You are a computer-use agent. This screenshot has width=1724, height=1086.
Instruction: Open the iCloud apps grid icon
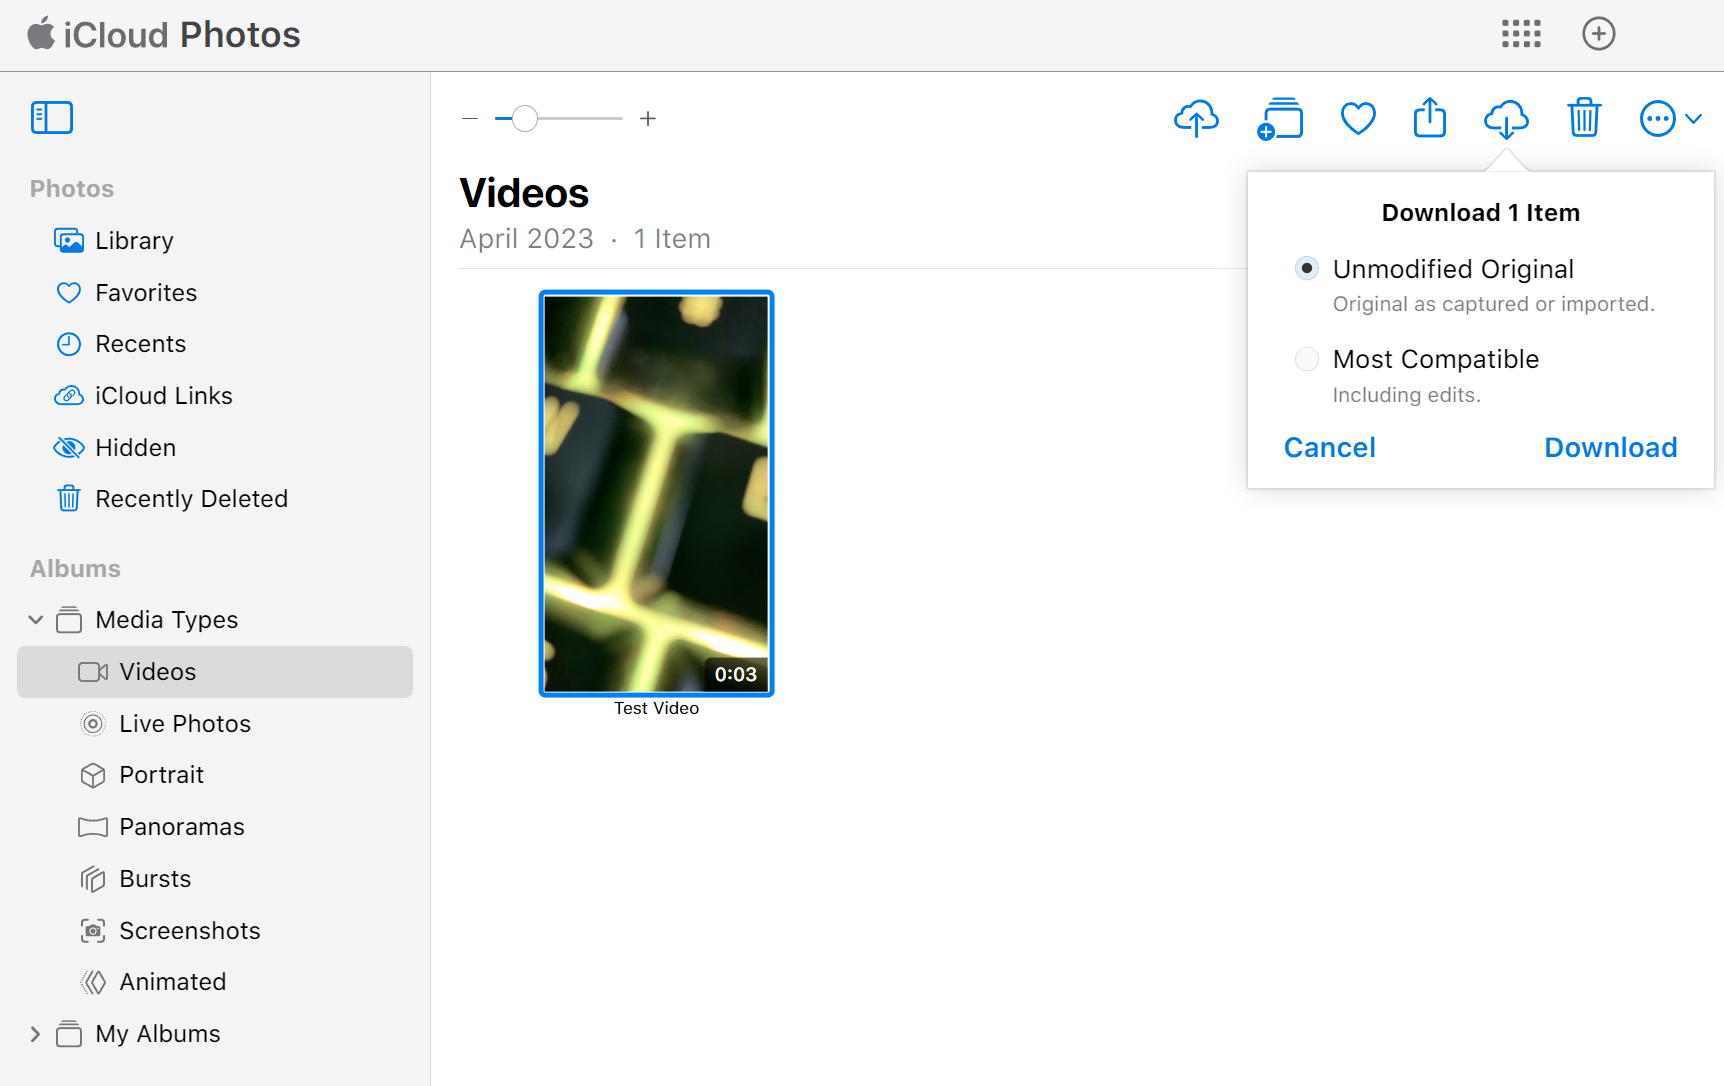pyautogui.click(x=1520, y=33)
